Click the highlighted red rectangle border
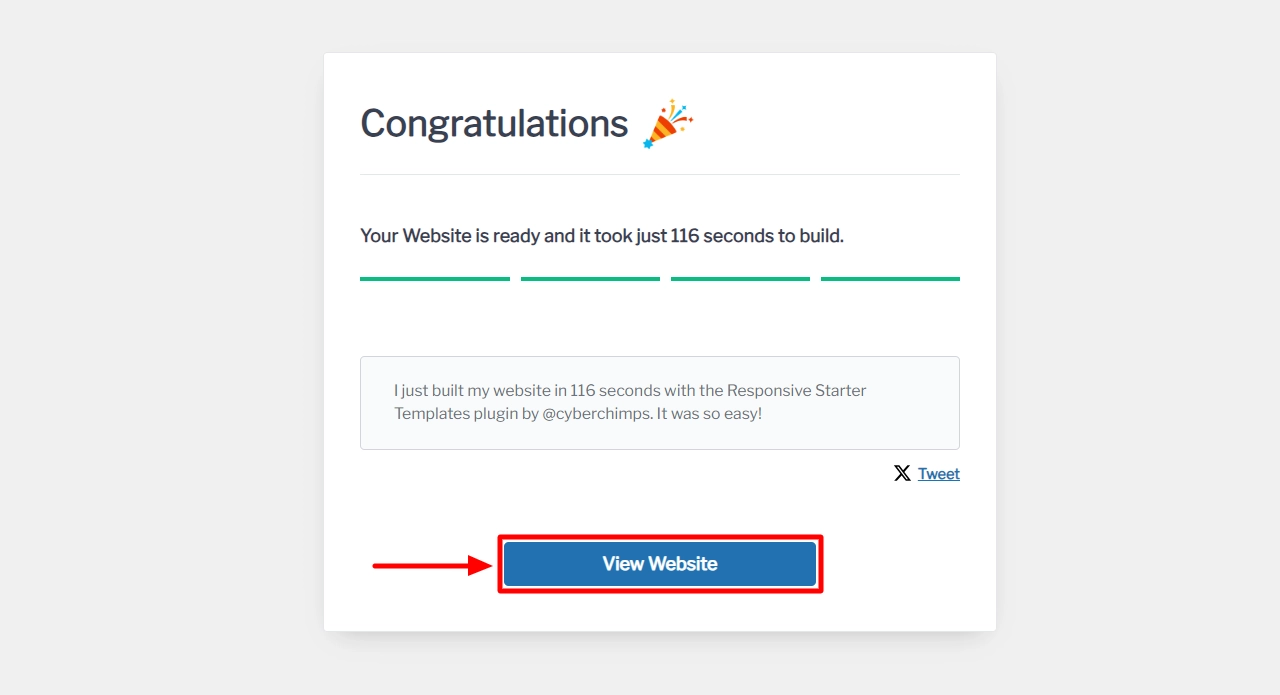Image resolution: width=1280 pixels, height=695 pixels. tap(660, 535)
